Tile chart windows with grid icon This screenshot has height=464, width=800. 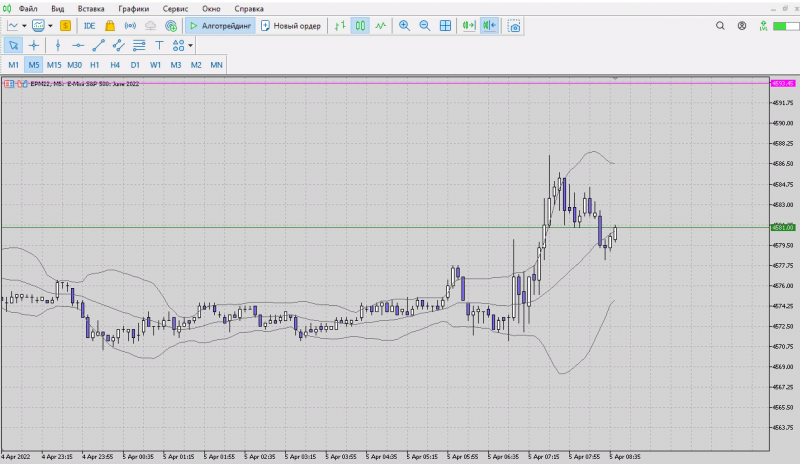(x=445, y=26)
